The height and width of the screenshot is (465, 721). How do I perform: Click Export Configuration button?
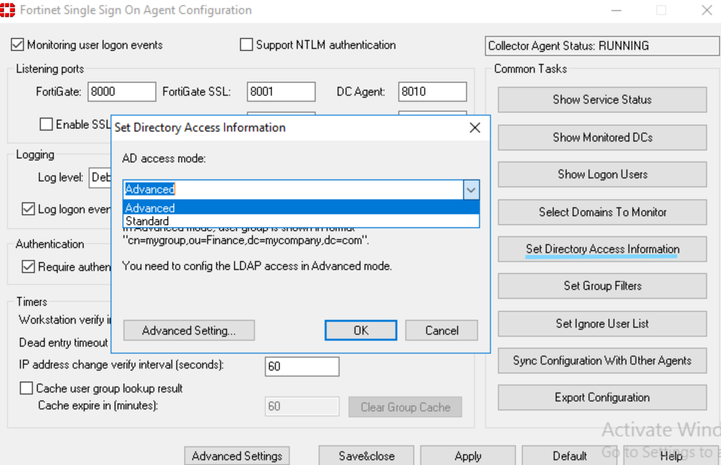pos(602,397)
